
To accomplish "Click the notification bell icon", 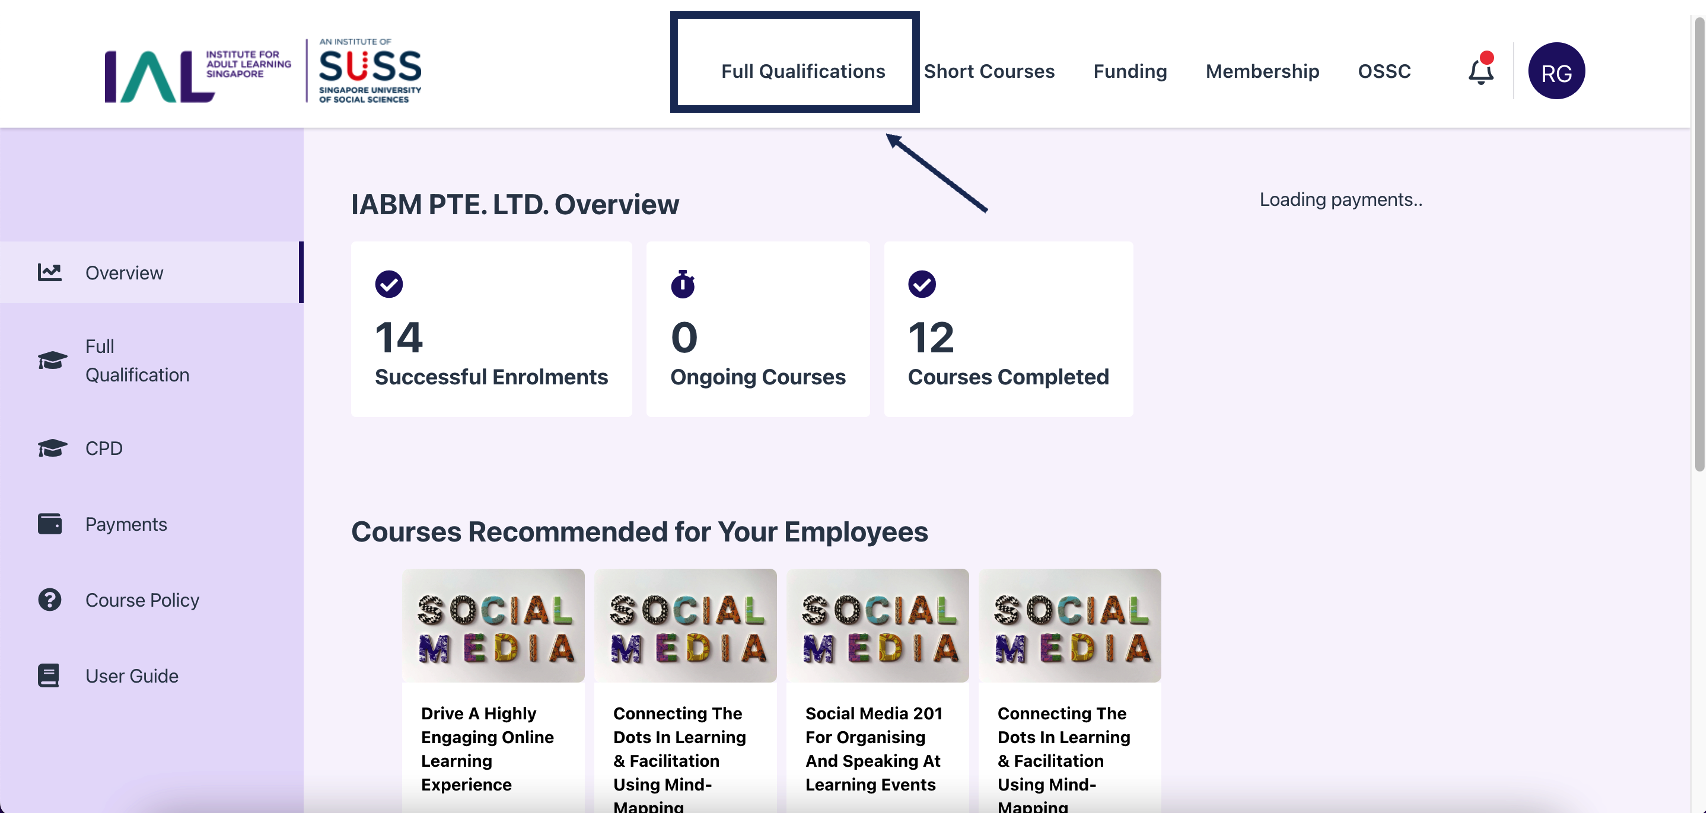I will (1480, 71).
